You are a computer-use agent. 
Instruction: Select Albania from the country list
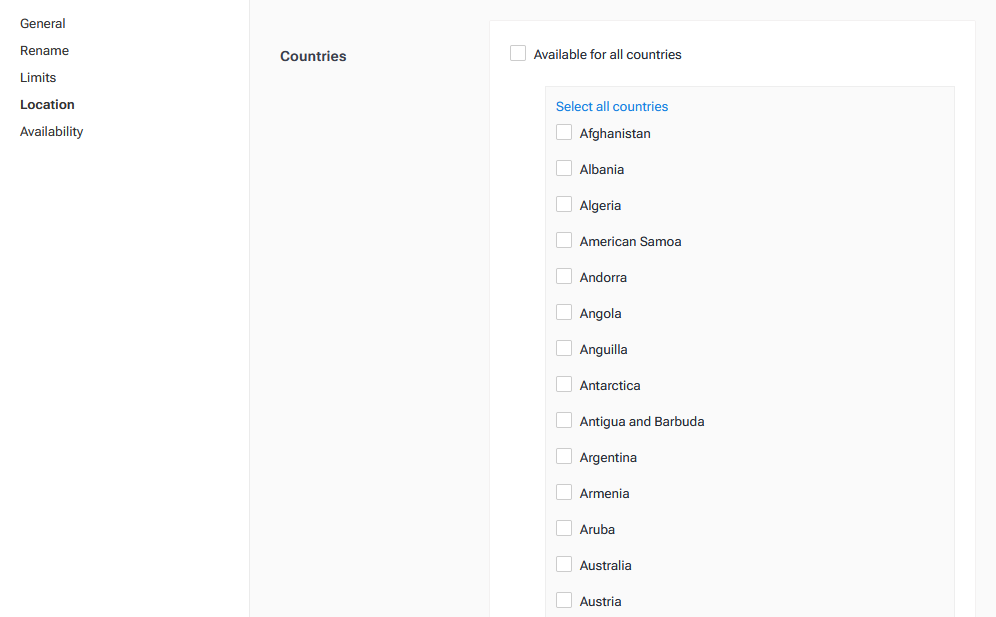564,167
